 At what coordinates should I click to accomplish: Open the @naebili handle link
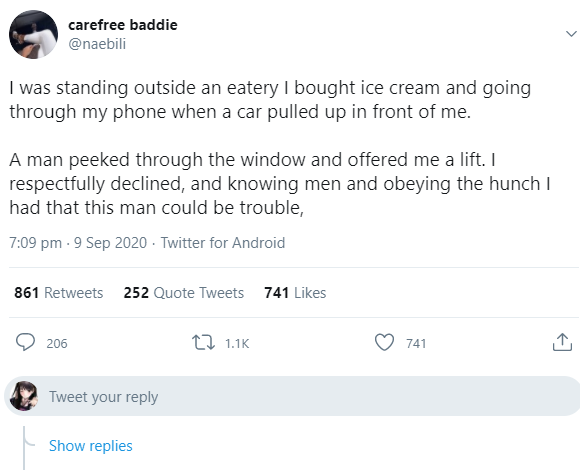(97, 44)
